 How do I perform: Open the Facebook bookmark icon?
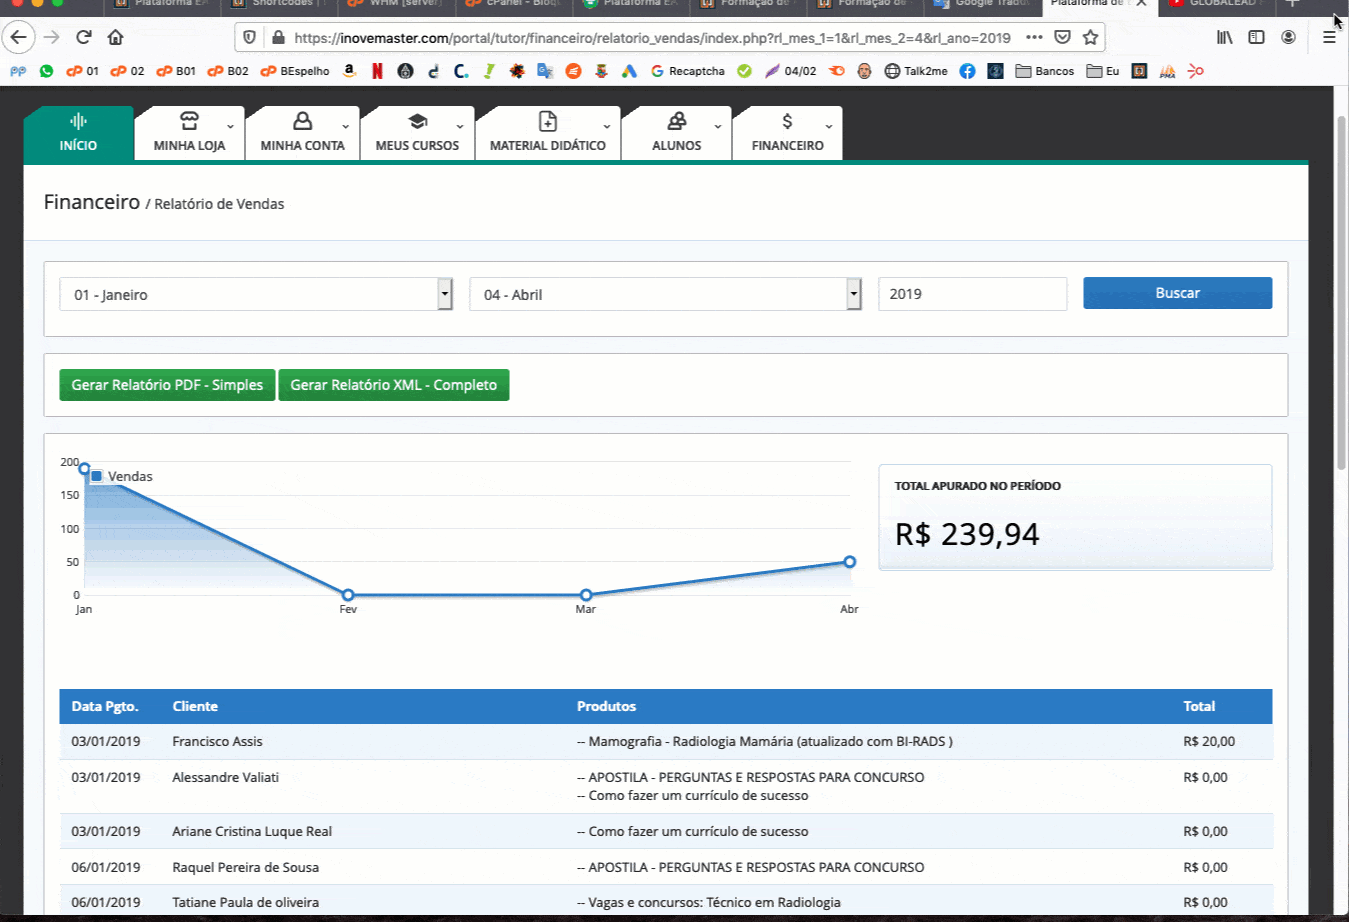[x=967, y=71]
